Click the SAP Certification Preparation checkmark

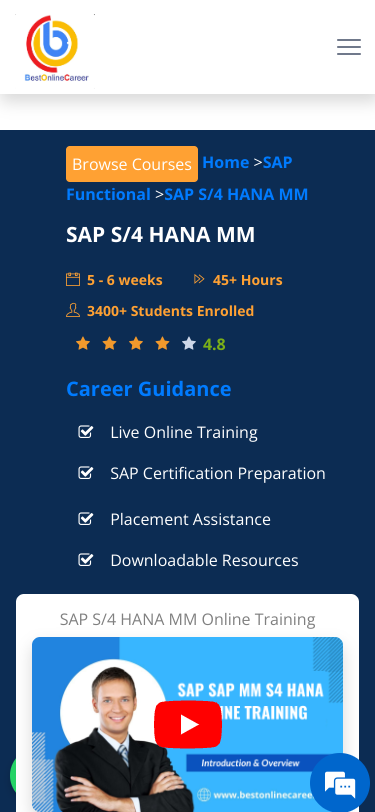click(x=85, y=472)
